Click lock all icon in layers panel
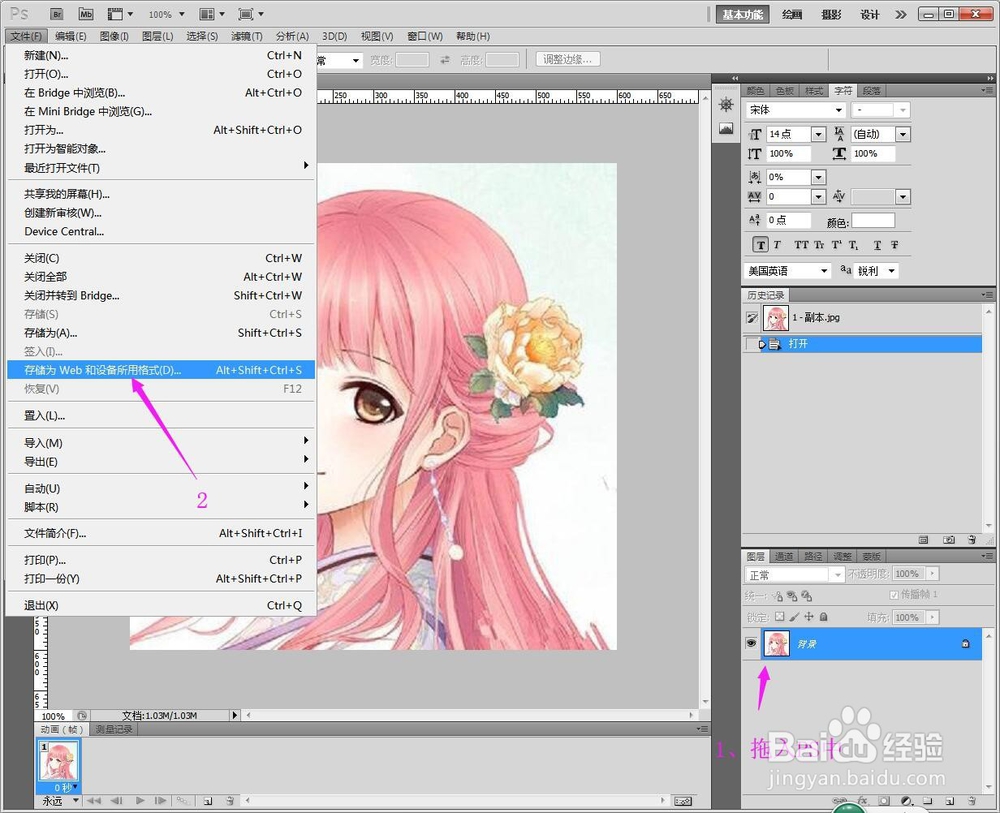This screenshot has height=813, width=1000. (823, 617)
